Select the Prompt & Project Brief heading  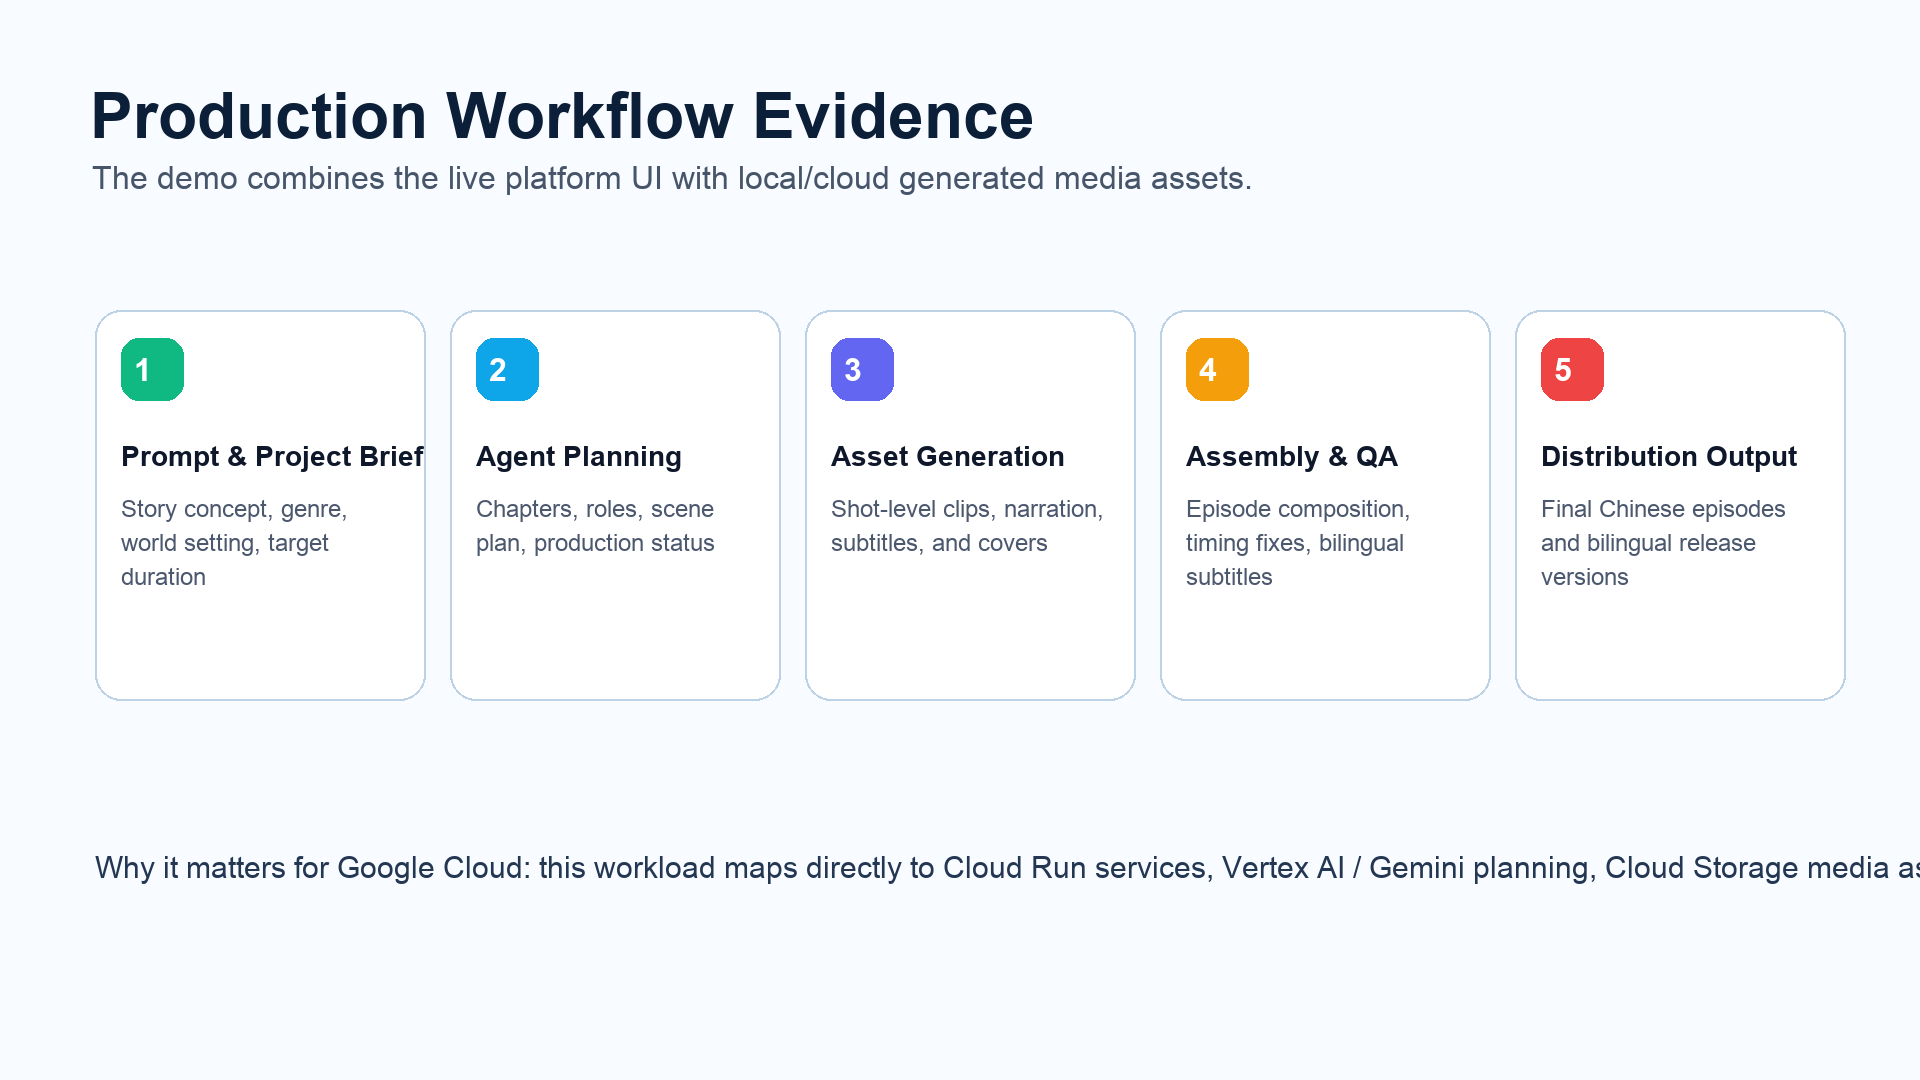pyautogui.click(x=272, y=456)
